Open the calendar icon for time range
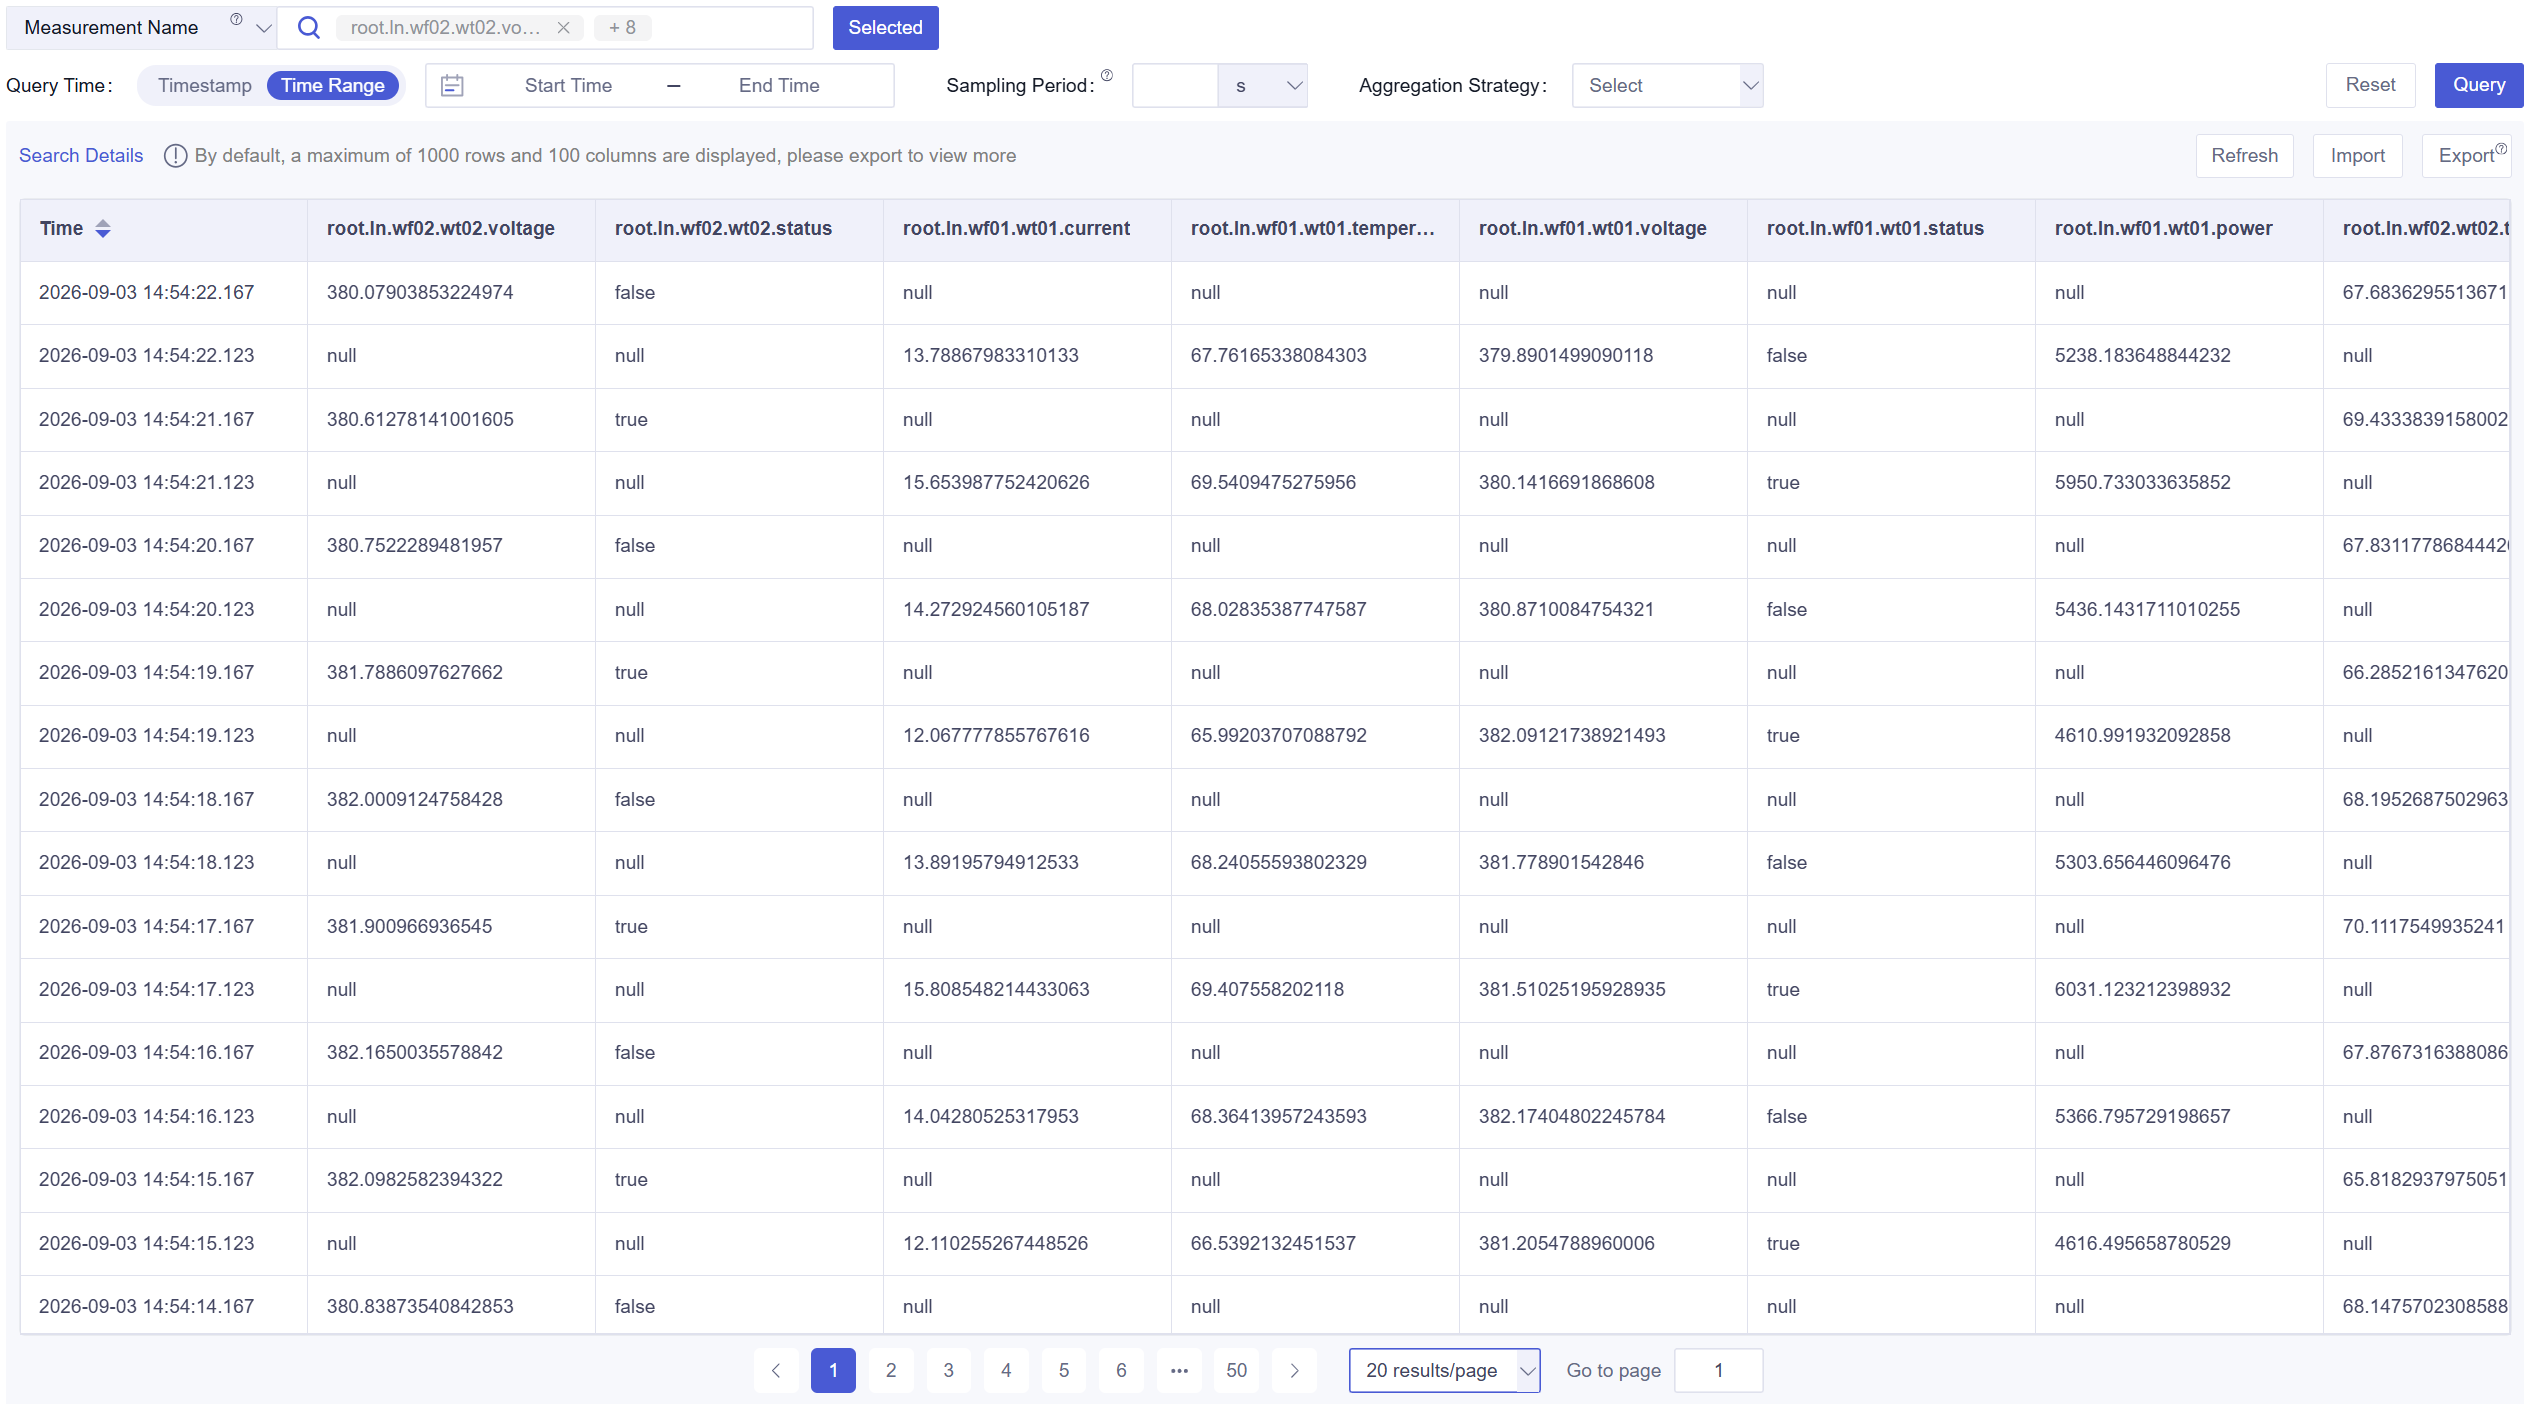This screenshot has width=2534, height=1404. pyautogui.click(x=452, y=86)
